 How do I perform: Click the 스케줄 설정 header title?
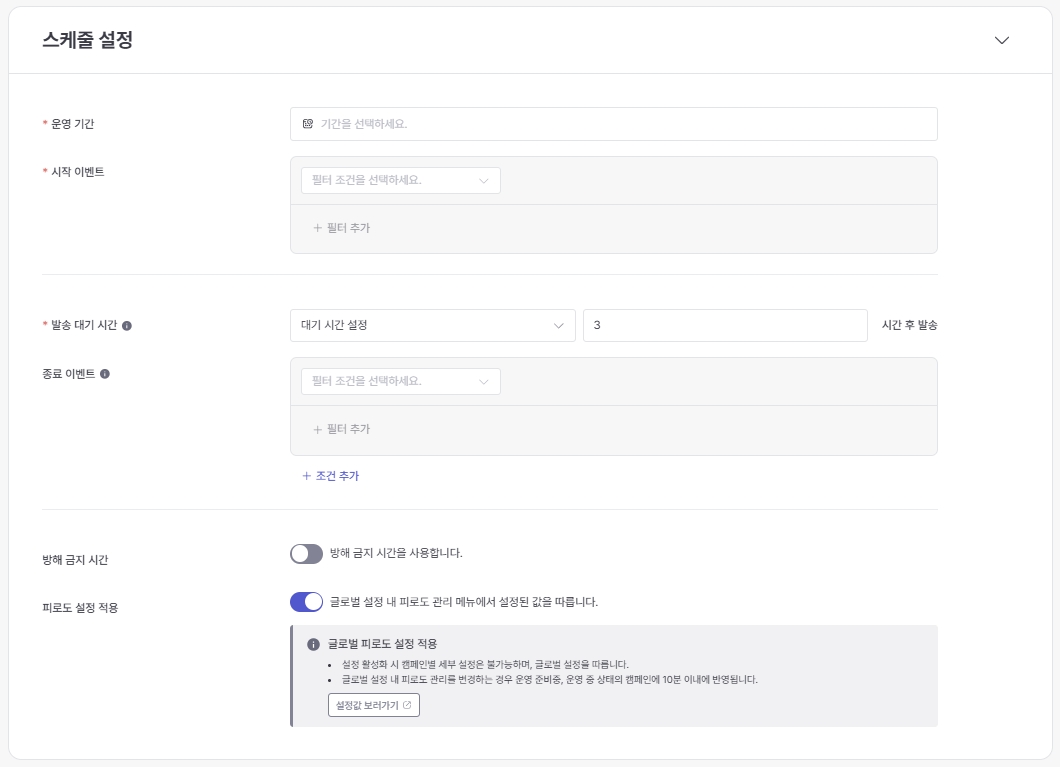[88, 40]
